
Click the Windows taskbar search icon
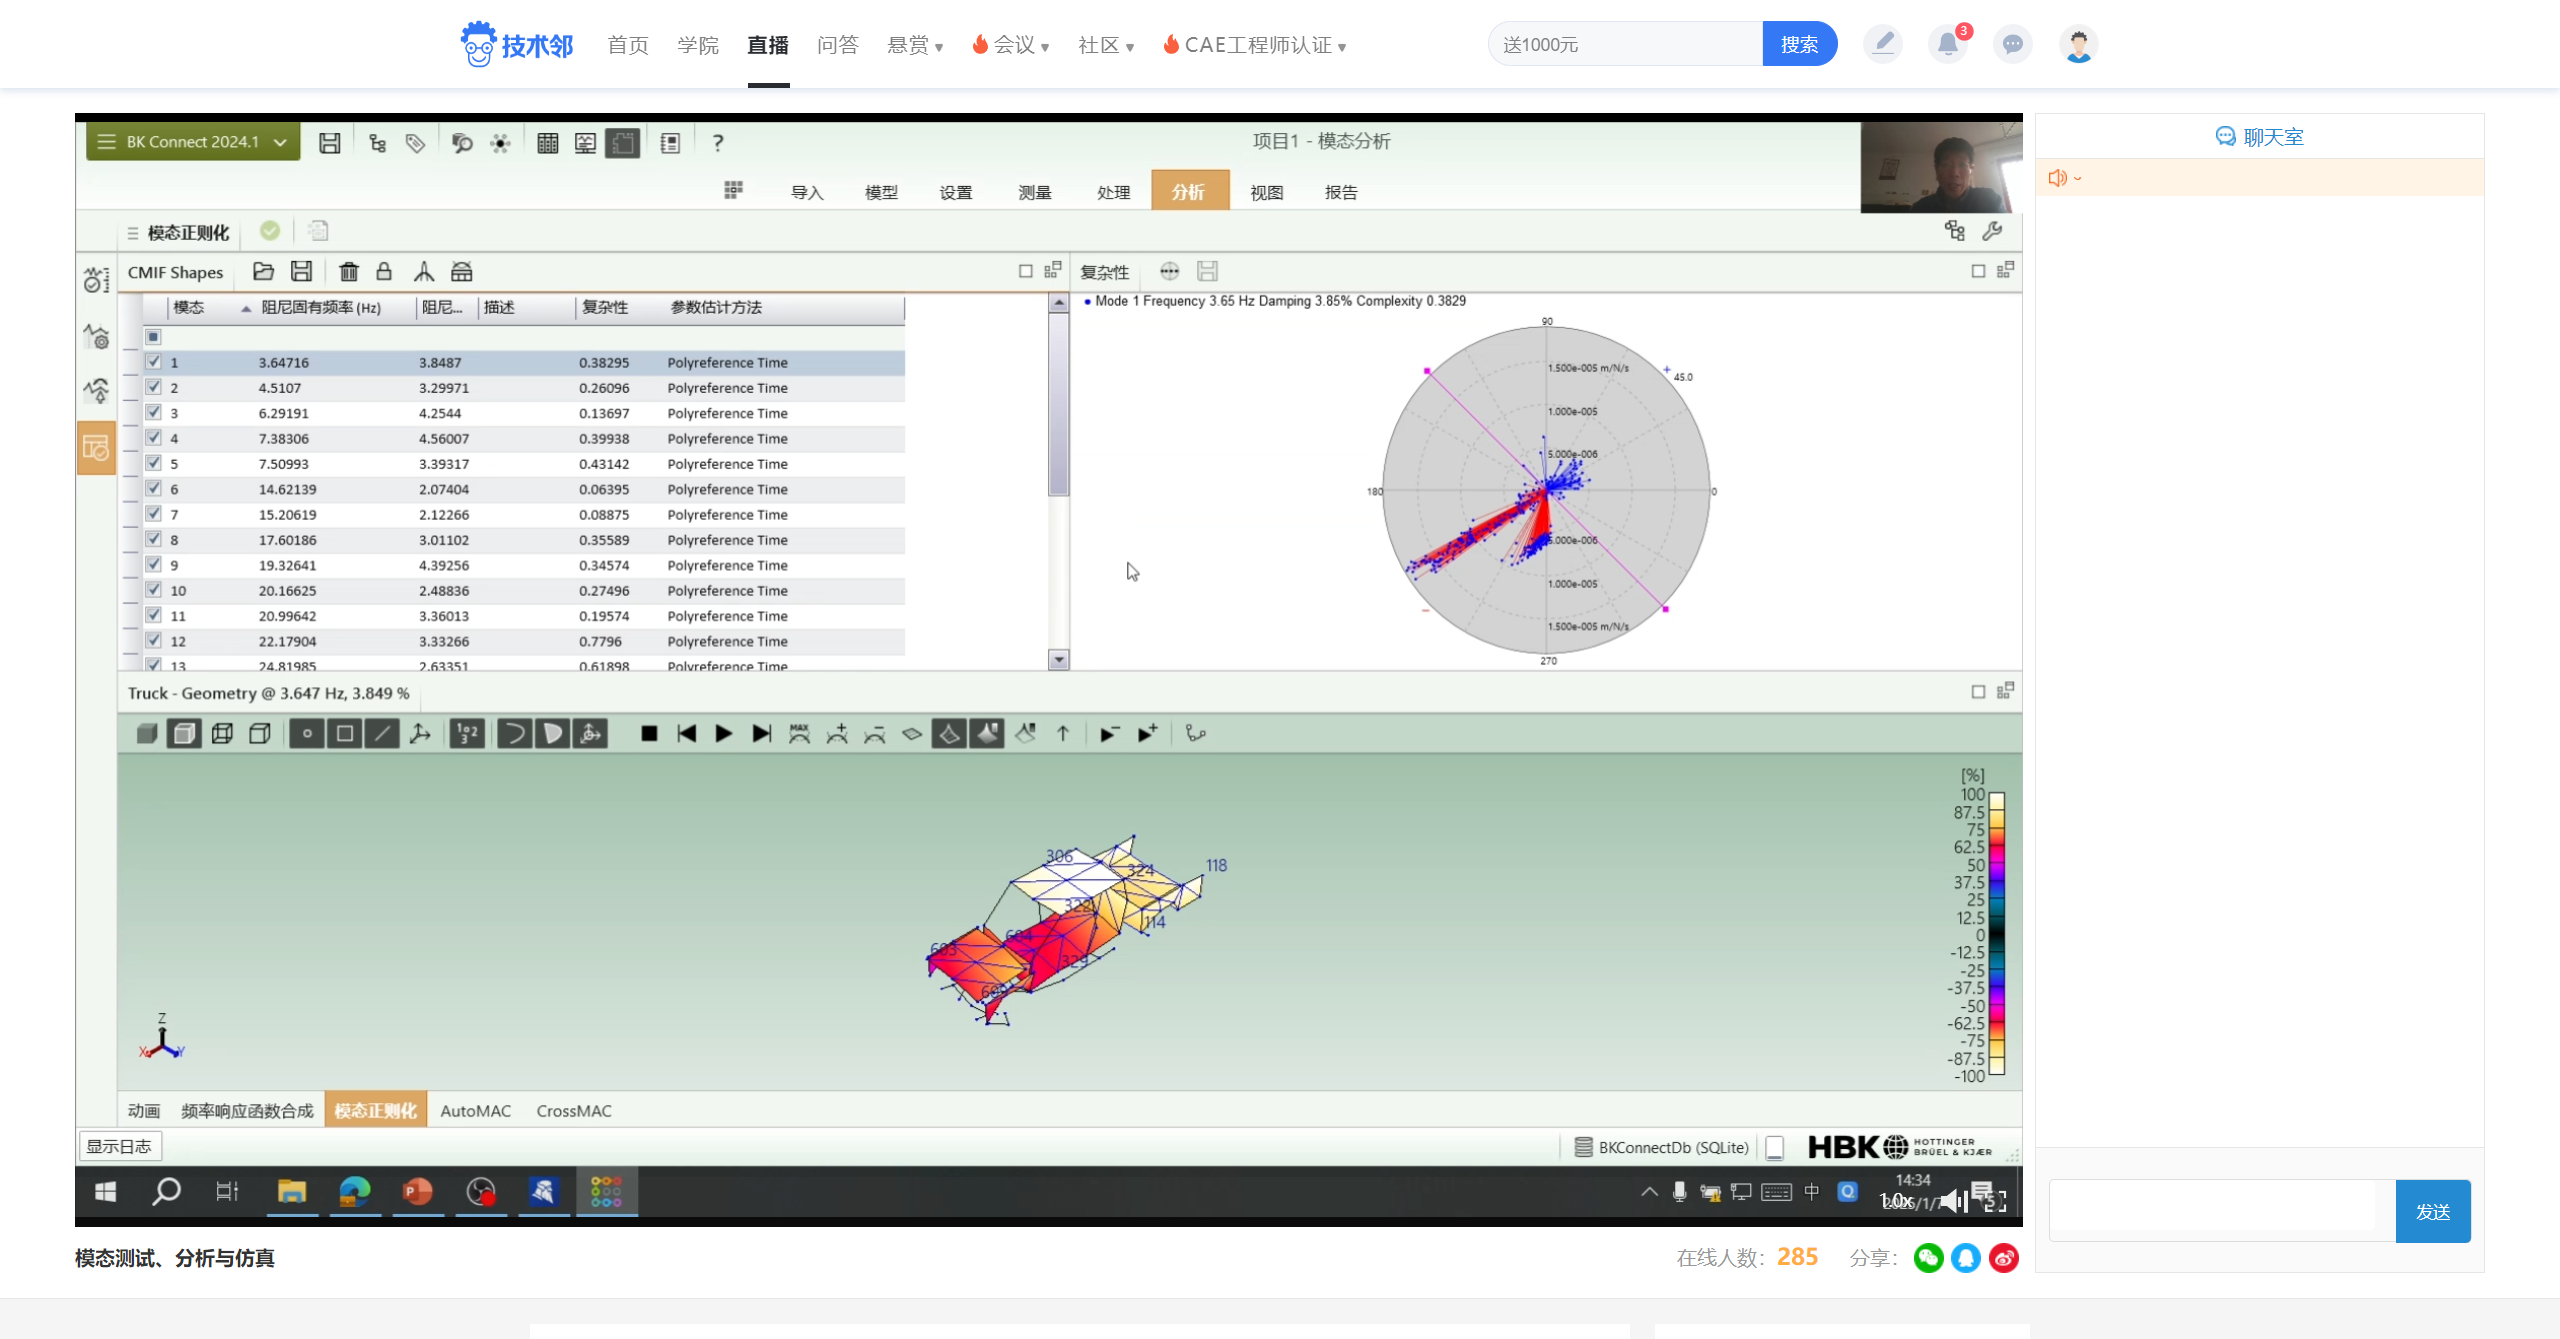(166, 1192)
